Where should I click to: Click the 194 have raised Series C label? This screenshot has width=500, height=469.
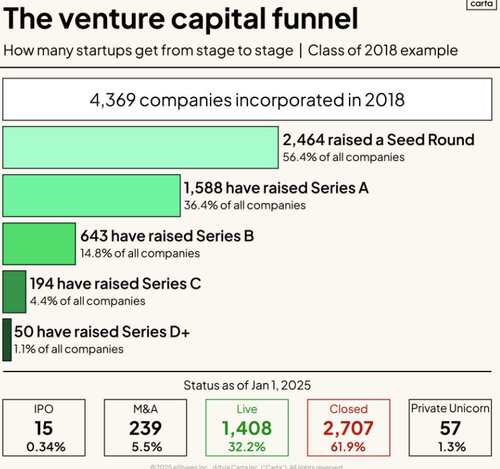click(115, 284)
